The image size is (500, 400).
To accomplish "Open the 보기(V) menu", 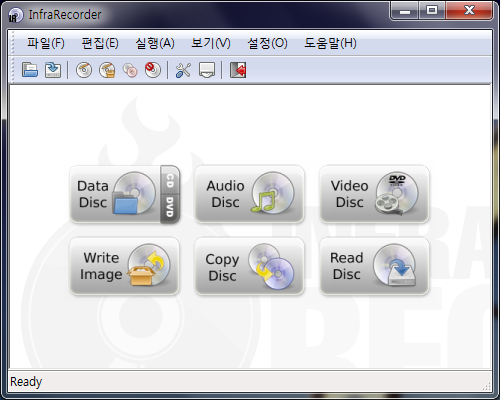I will tap(211, 43).
